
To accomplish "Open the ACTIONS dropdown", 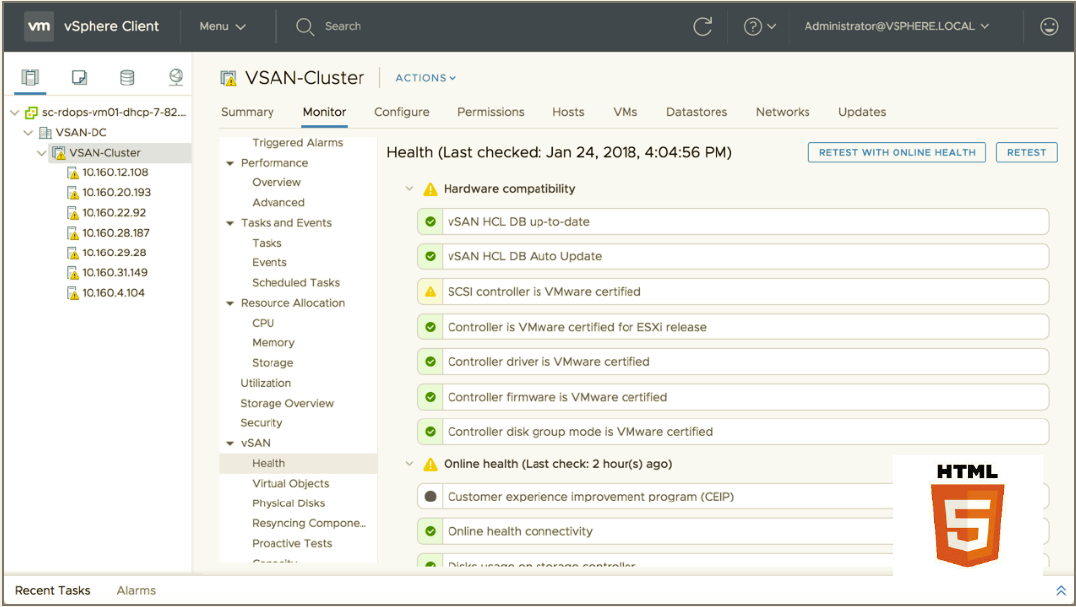I will coord(425,78).
